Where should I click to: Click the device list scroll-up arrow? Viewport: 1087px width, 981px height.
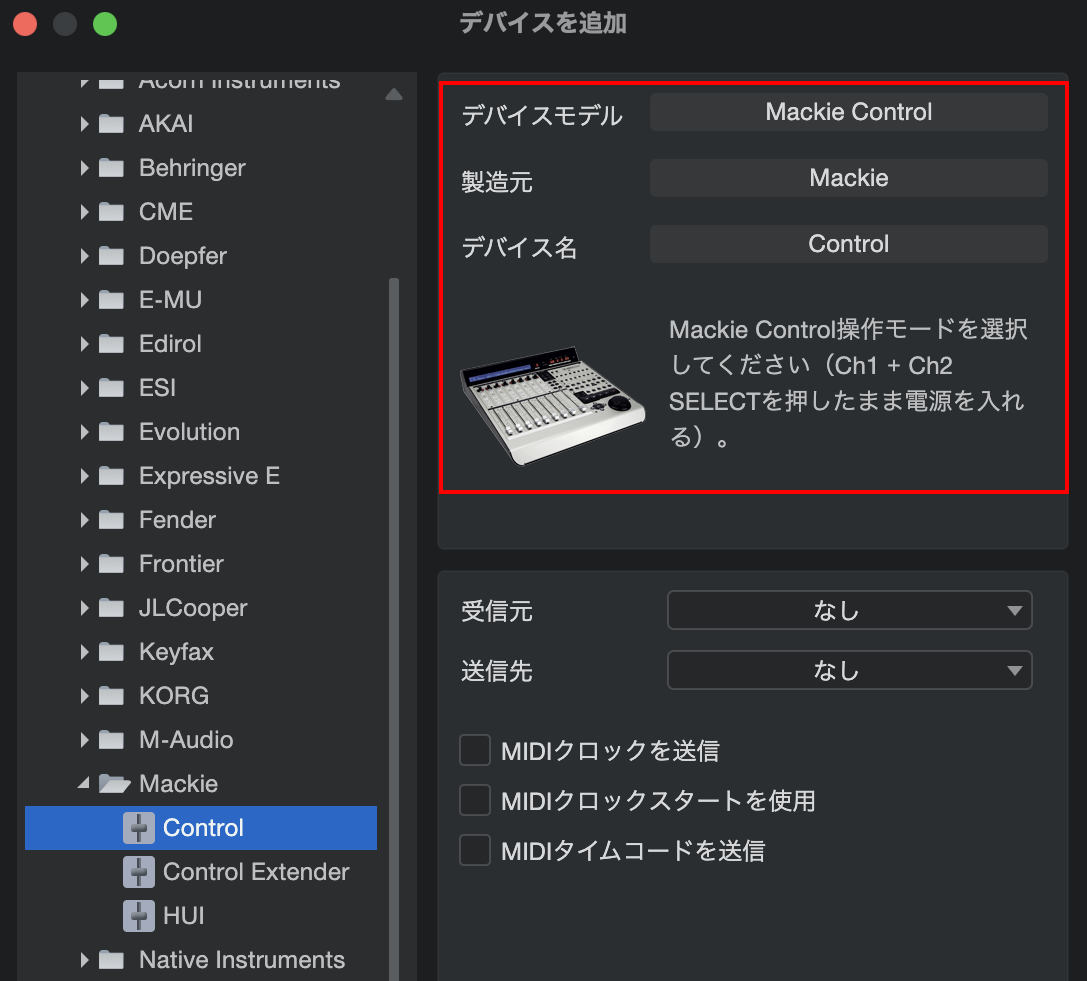[394, 94]
